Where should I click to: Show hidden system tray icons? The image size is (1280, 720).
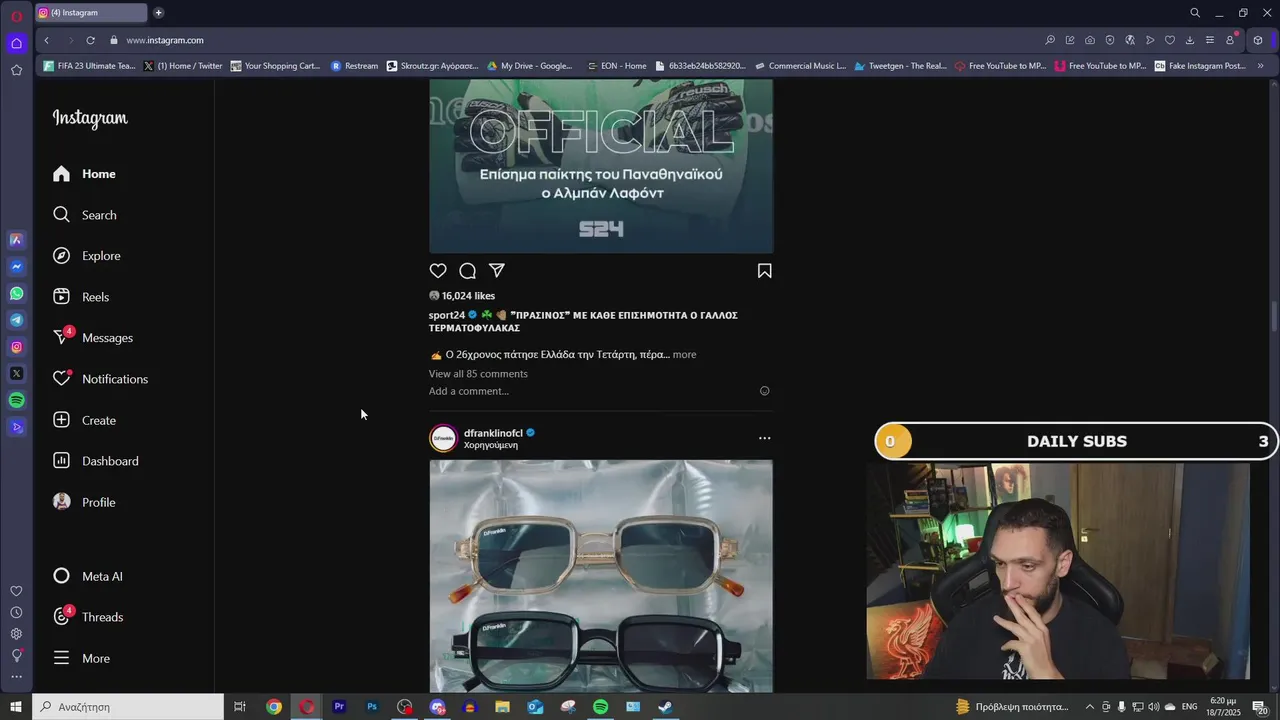(1090, 707)
